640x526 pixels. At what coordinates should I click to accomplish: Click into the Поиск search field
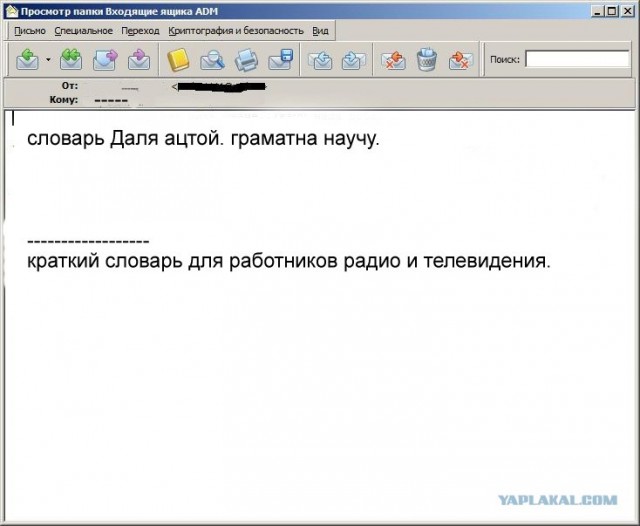[578, 59]
